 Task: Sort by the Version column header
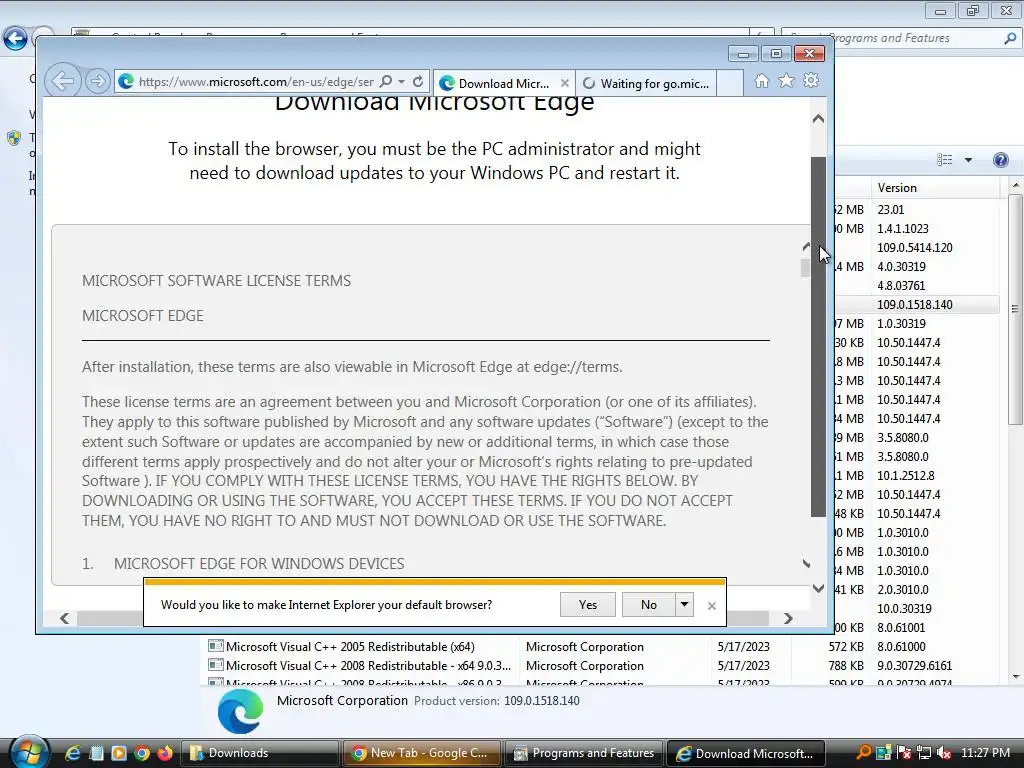click(935, 188)
